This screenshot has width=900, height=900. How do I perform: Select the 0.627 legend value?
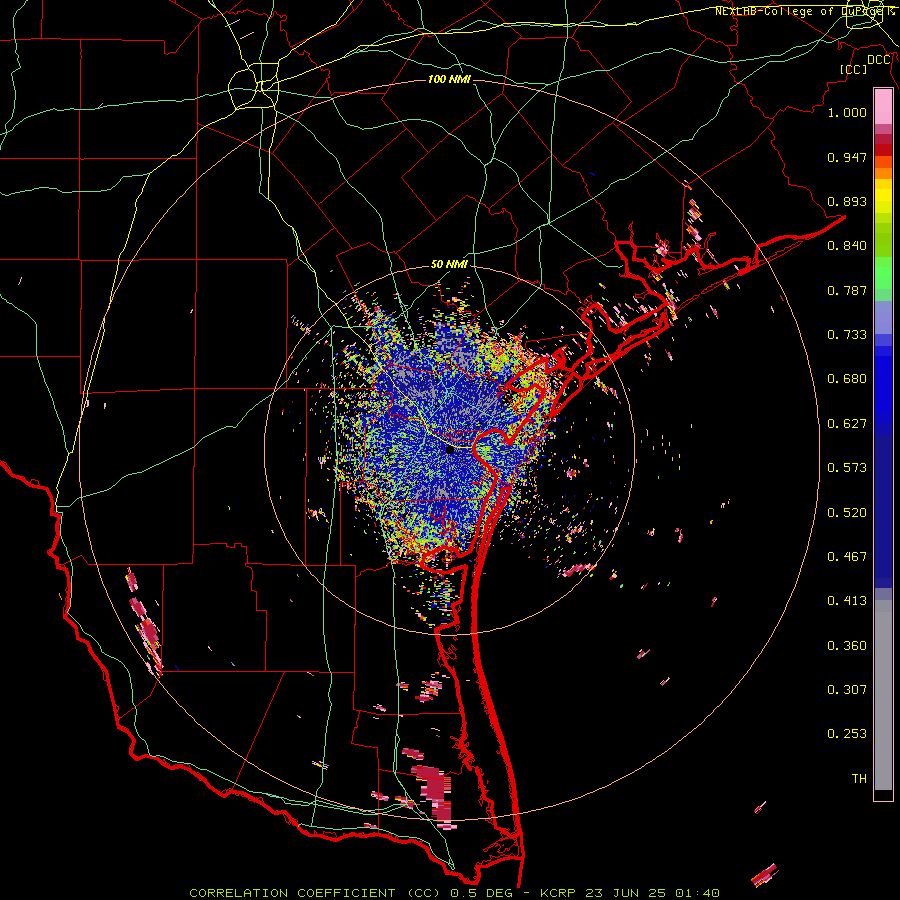[x=847, y=424]
